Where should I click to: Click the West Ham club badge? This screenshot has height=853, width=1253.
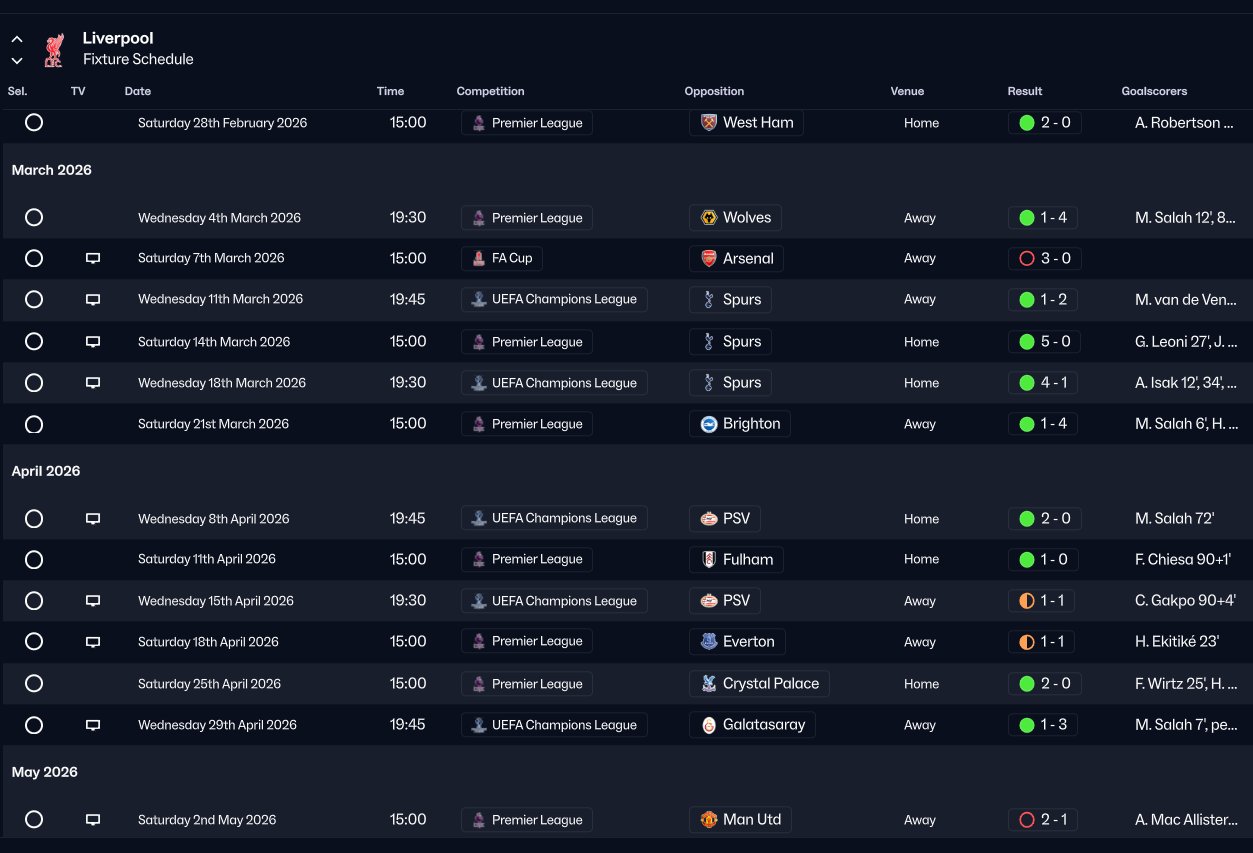pyautogui.click(x=709, y=123)
